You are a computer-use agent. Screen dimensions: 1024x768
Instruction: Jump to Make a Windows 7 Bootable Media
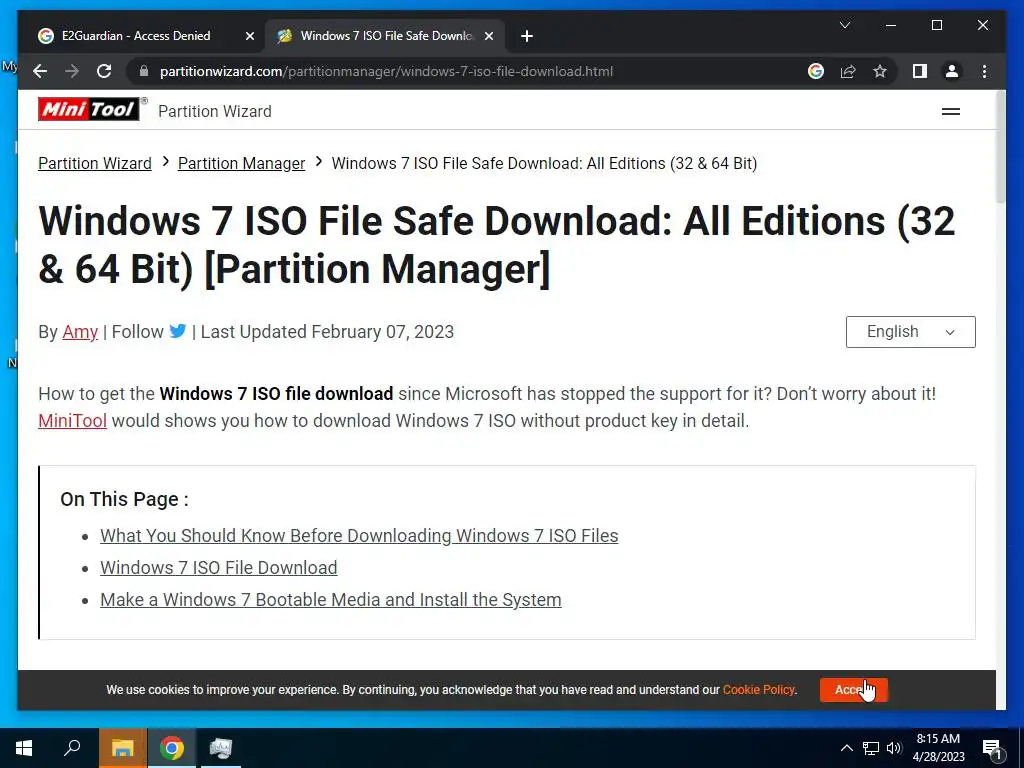330,600
